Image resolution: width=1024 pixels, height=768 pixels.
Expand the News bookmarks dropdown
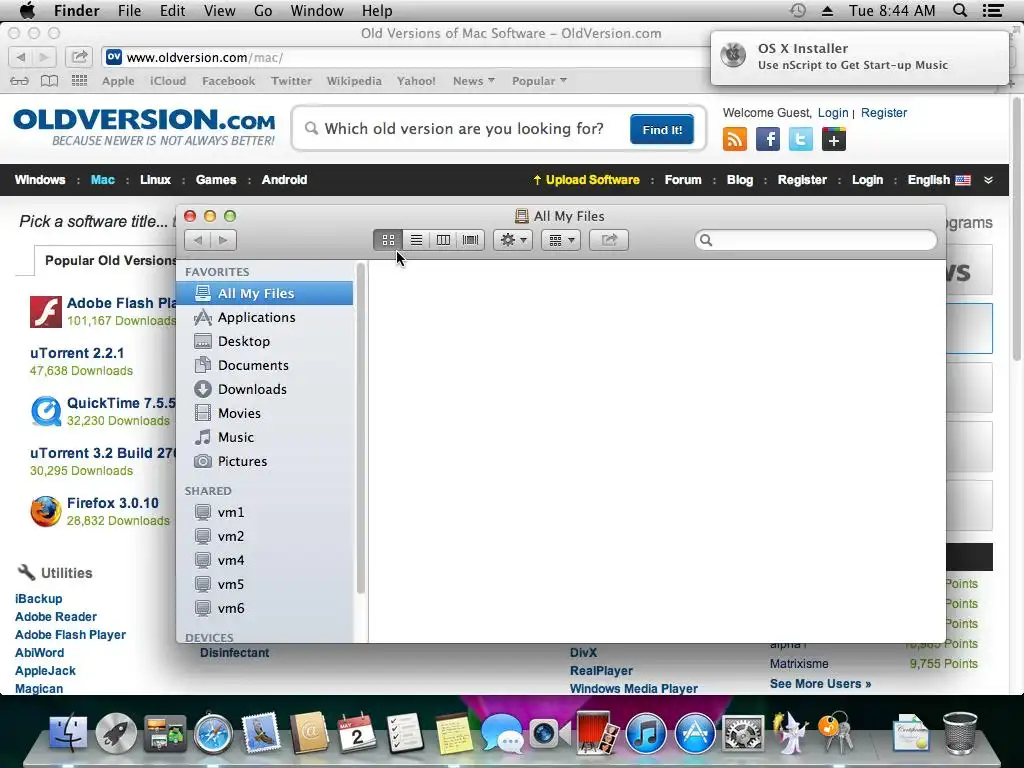coord(473,81)
